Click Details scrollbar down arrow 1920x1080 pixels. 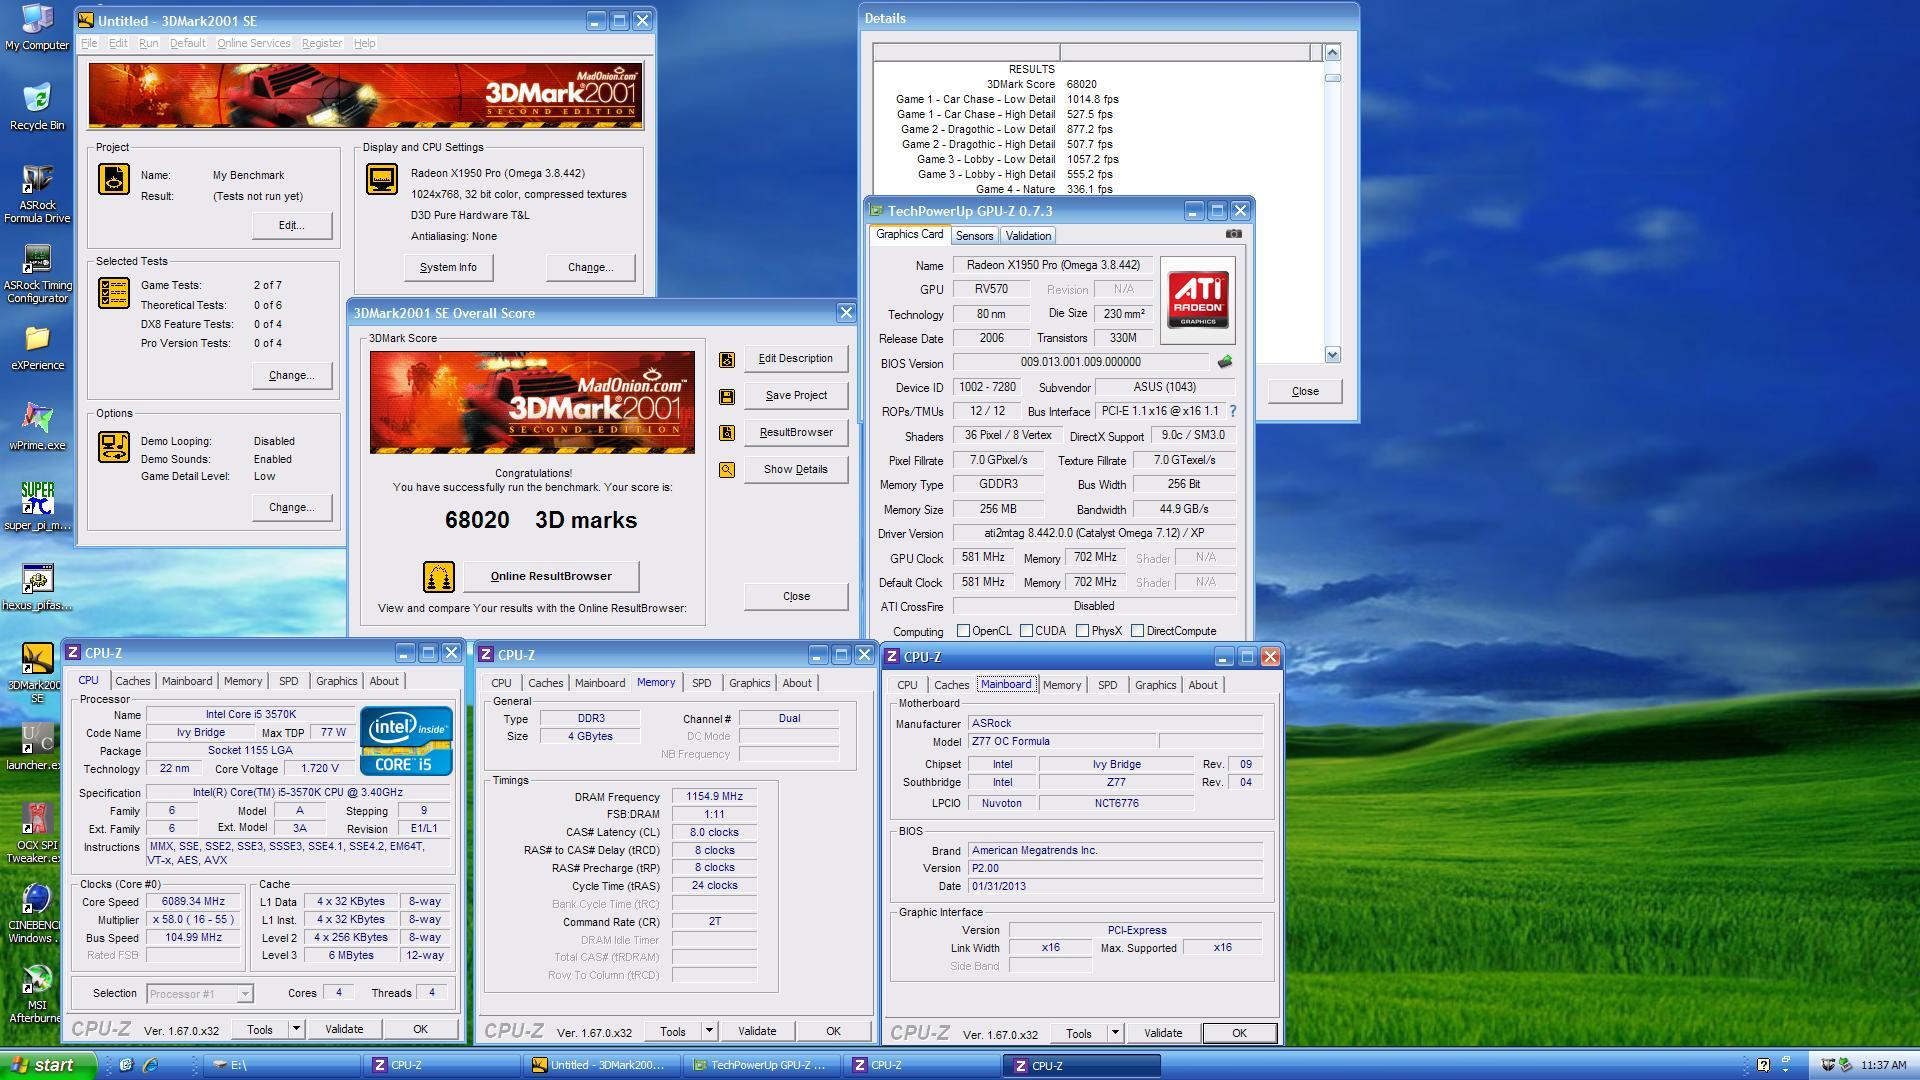(x=1332, y=355)
